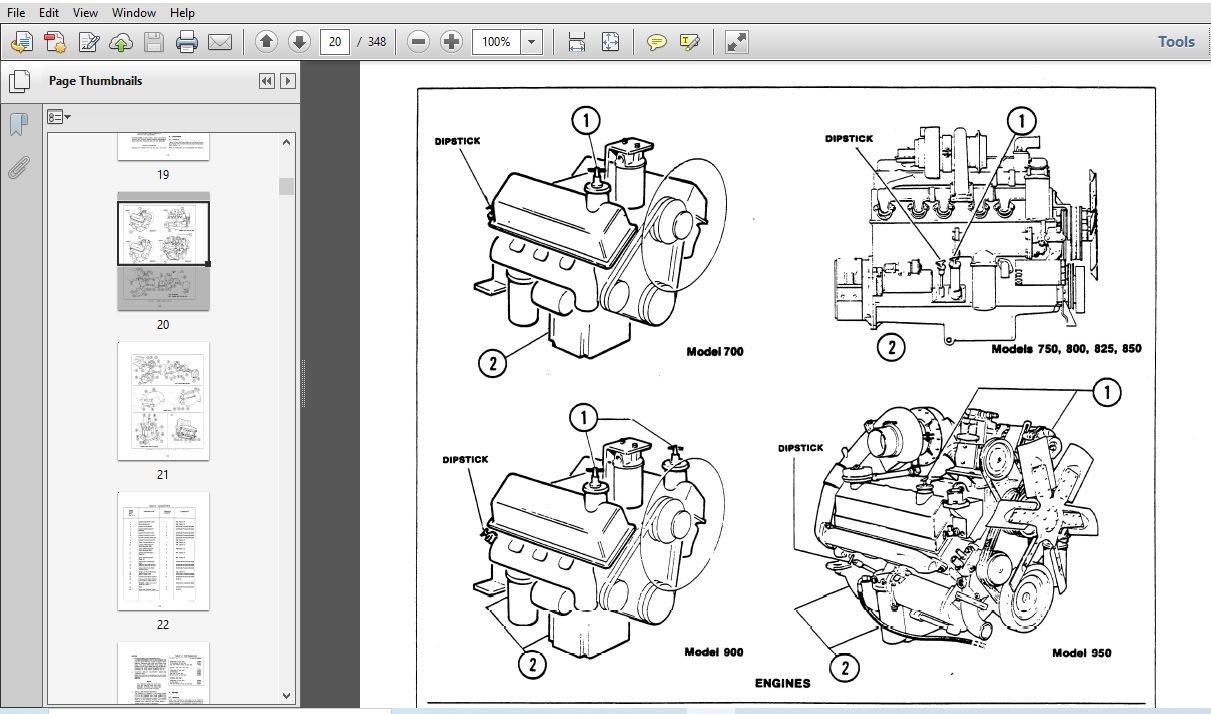This screenshot has width=1211, height=714.
Task: Click the Sticky Note comment icon
Action: point(656,42)
